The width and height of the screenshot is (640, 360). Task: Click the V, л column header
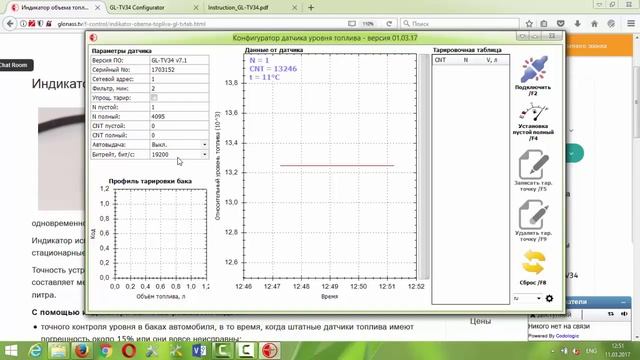(x=492, y=60)
